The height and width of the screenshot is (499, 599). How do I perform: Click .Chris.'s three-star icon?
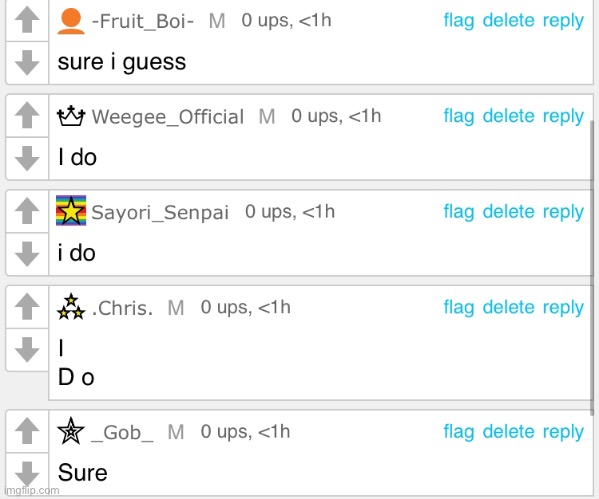pyautogui.click(x=71, y=307)
